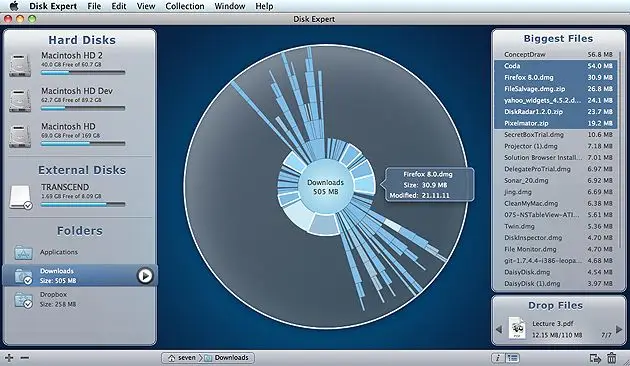Open the File menu
Screen dimensions: 630x366
pyautogui.click(x=94, y=6)
